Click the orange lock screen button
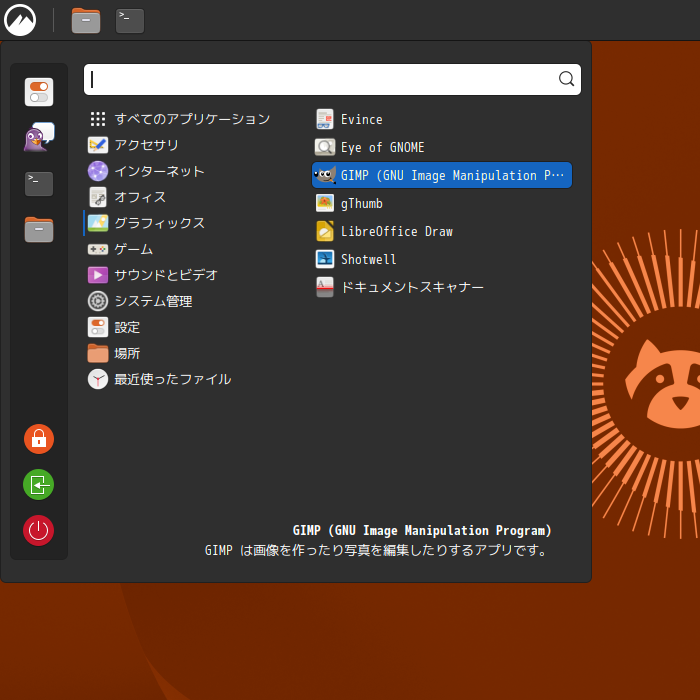 coord(39,439)
